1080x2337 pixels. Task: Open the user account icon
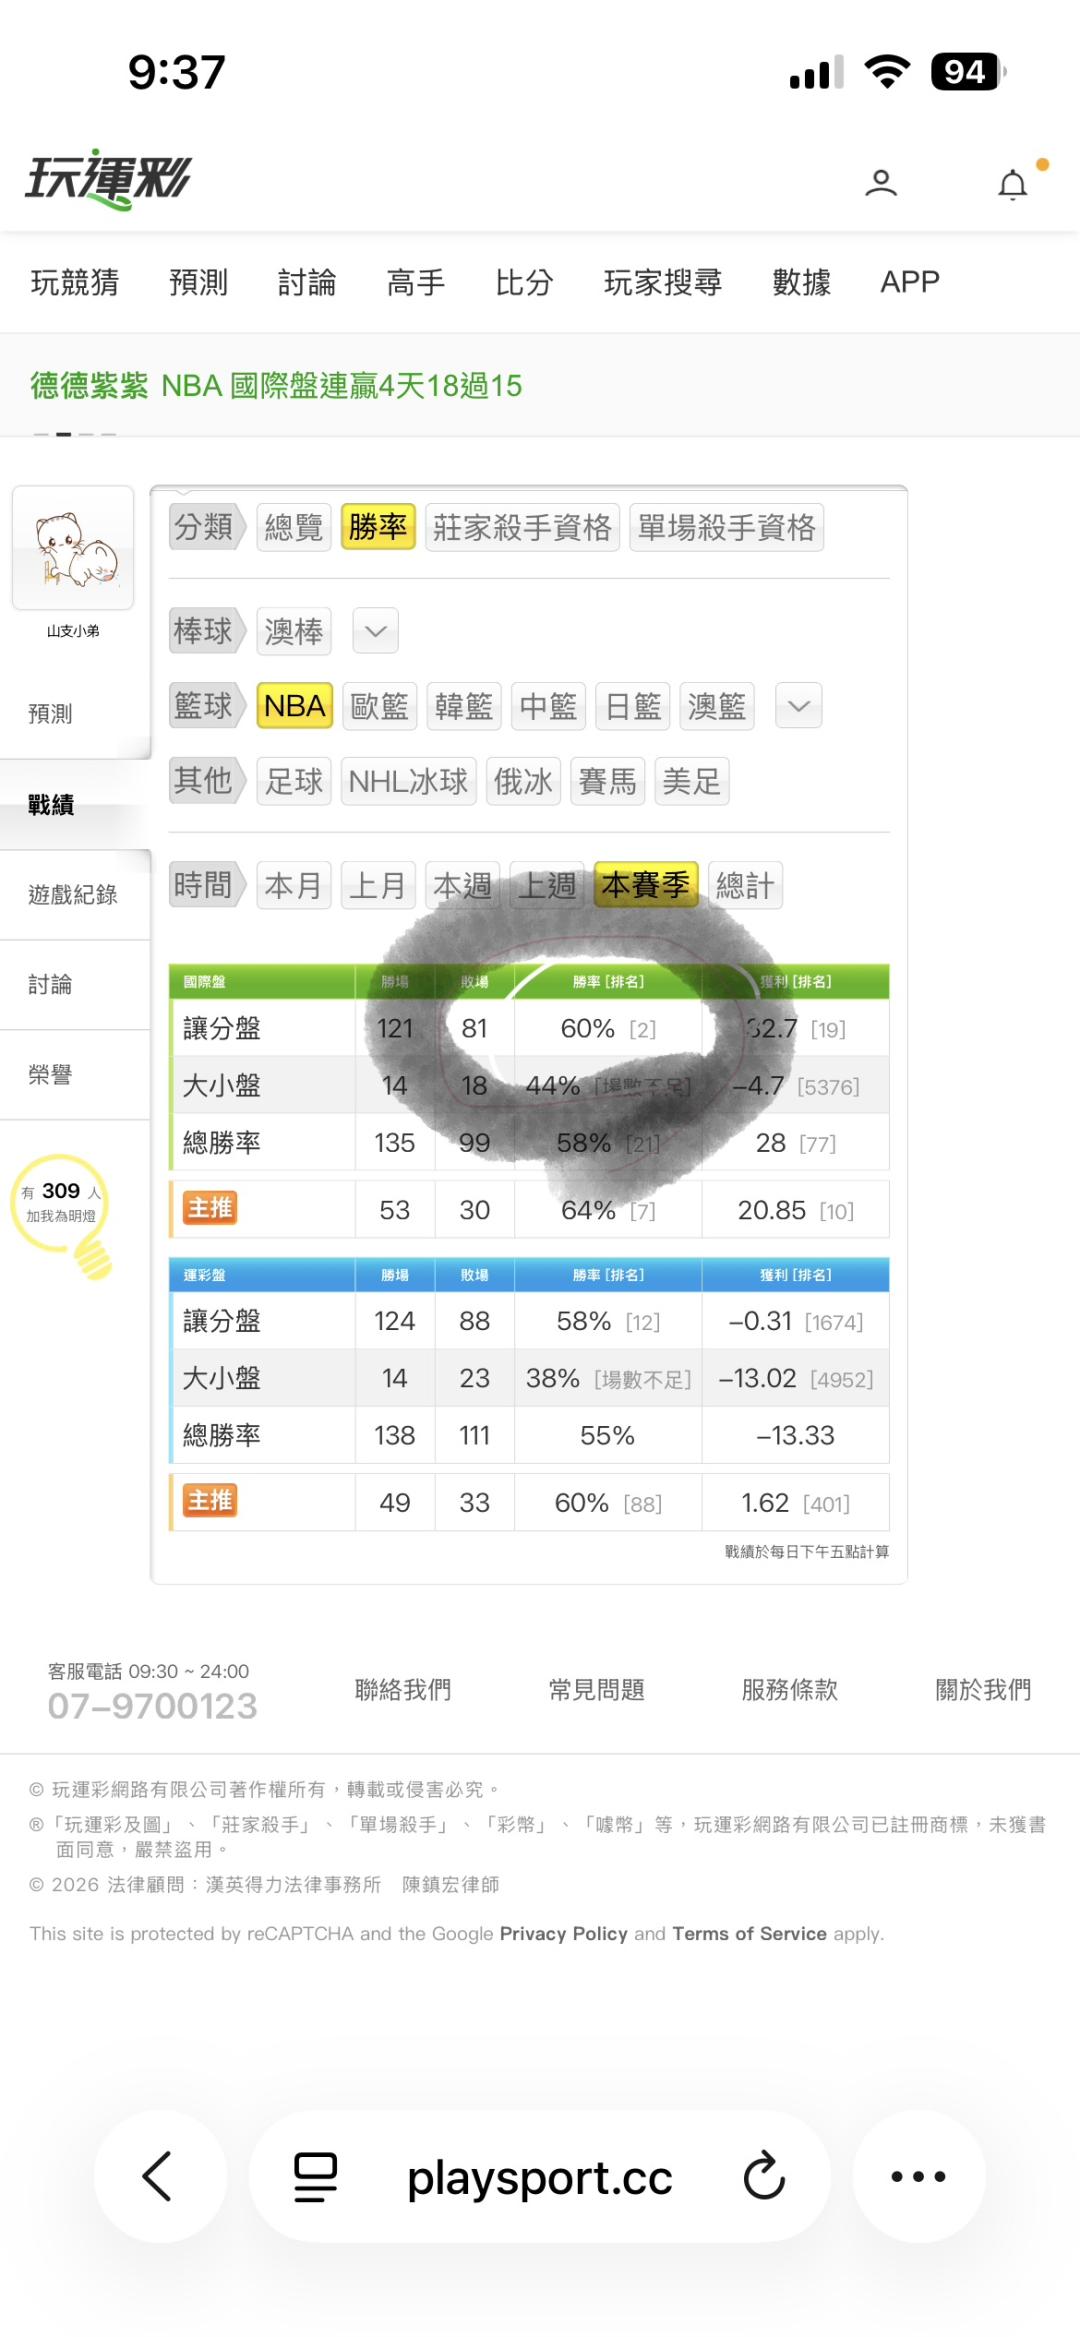pyautogui.click(x=881, y=183)
